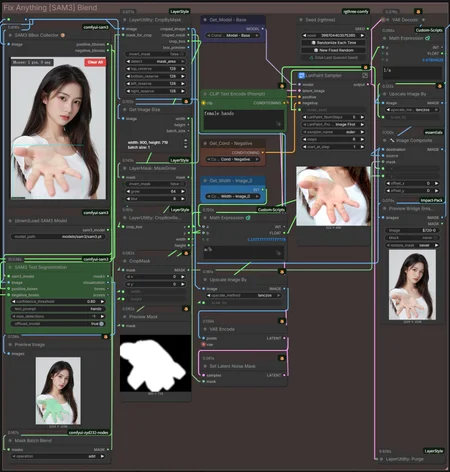This screenshot has width=450, height=472.
Task: Collapse the Mask Batch Blend node title dot
Action: (x=10, y=440)
